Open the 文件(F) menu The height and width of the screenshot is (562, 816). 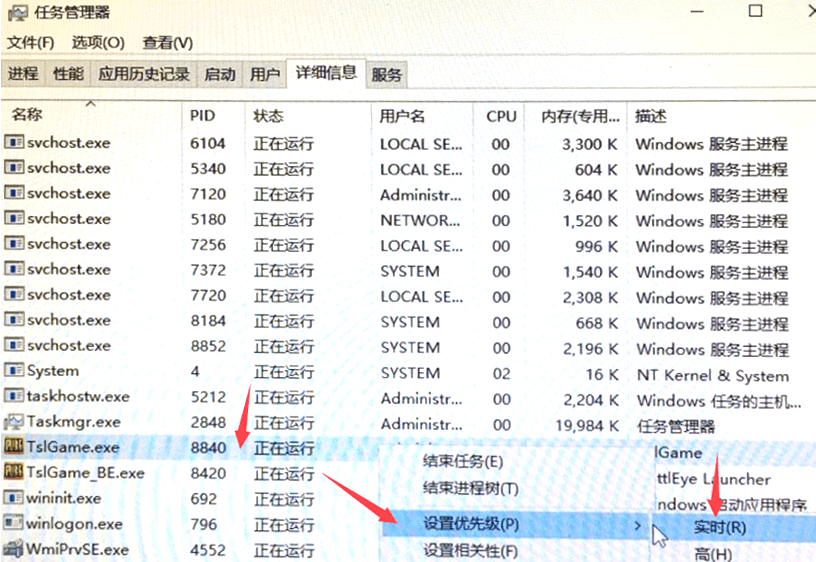point(31,43)
